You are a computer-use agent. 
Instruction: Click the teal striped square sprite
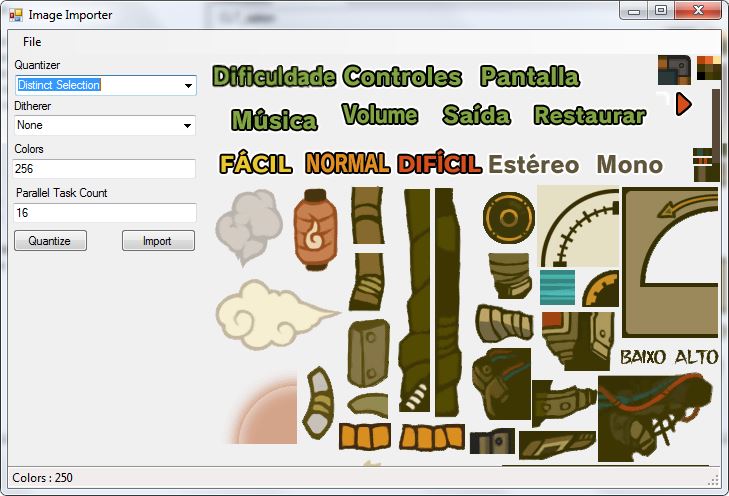pos(557,287)
